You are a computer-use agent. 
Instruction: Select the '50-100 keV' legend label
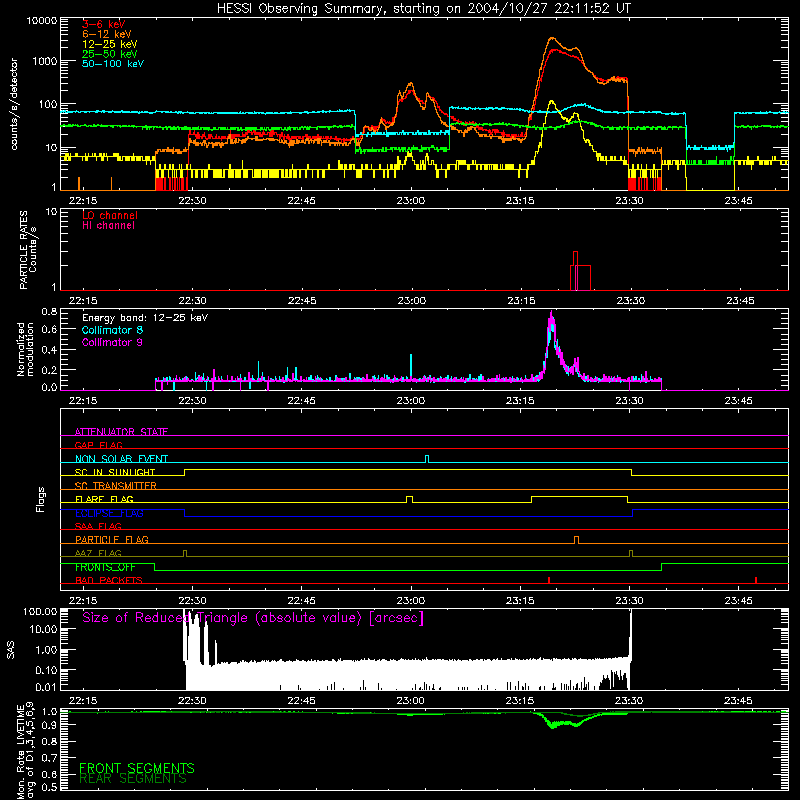pos(113,64)
